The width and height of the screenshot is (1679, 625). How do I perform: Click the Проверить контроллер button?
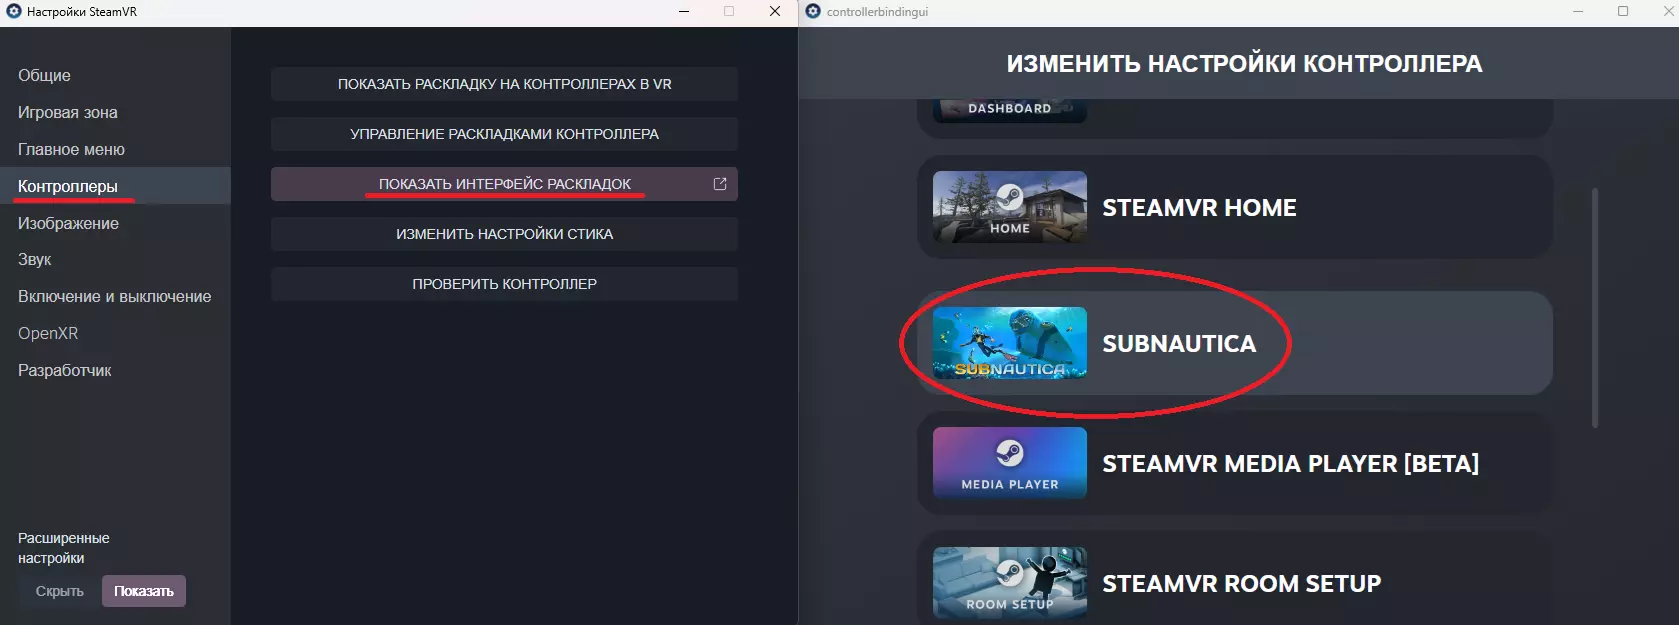click(504, 284)
